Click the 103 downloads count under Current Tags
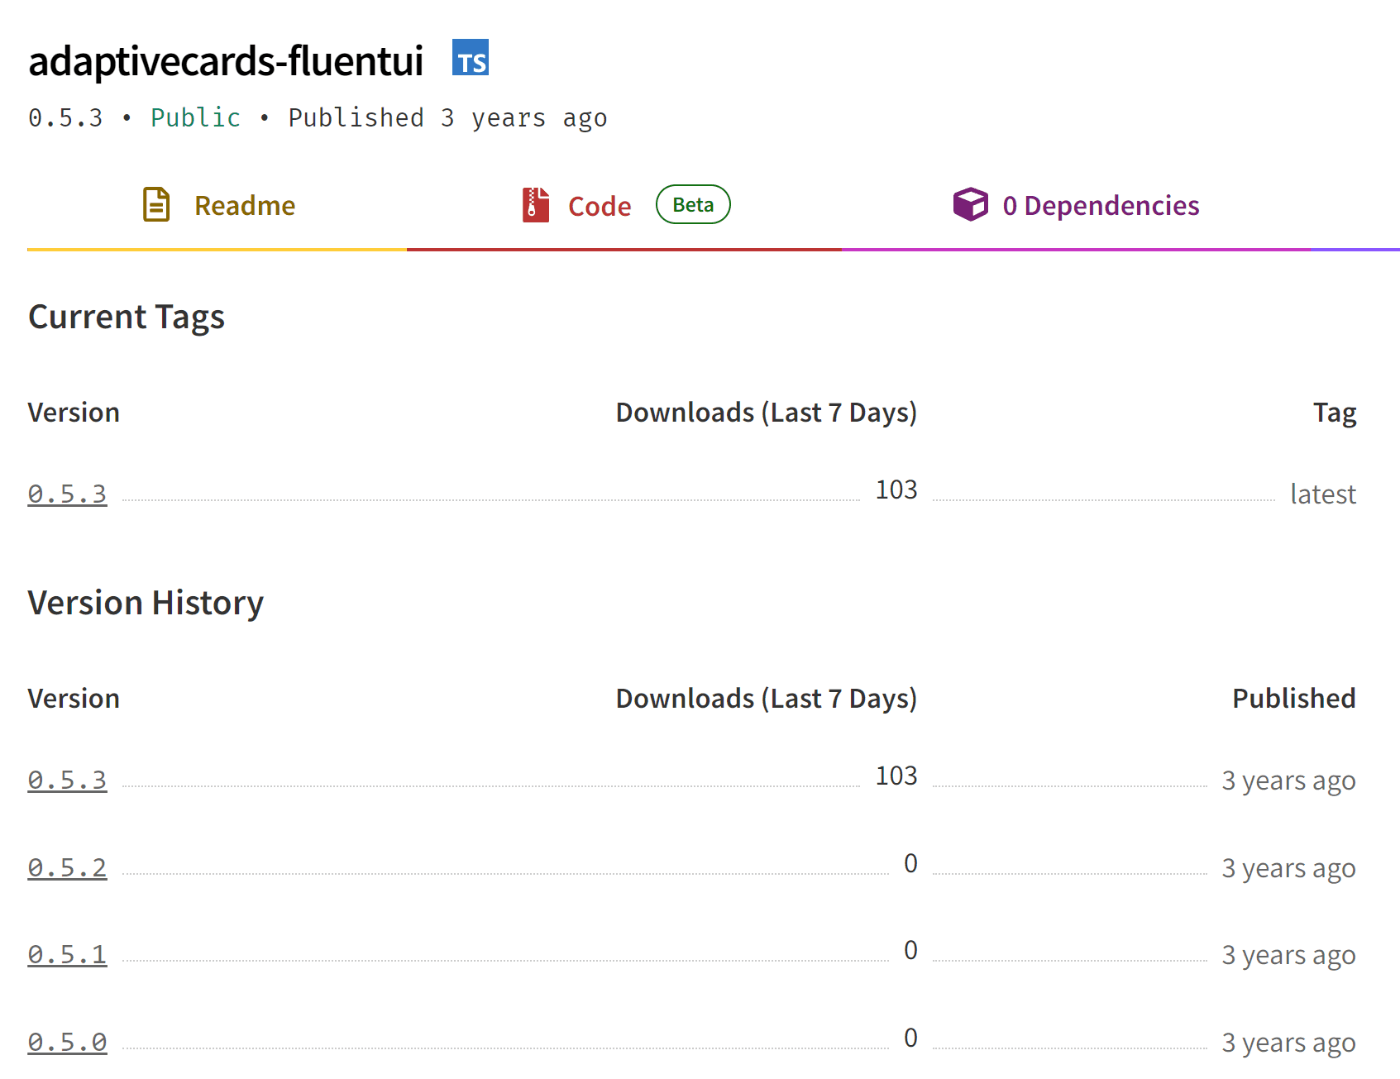 click(x=896, y=490)
